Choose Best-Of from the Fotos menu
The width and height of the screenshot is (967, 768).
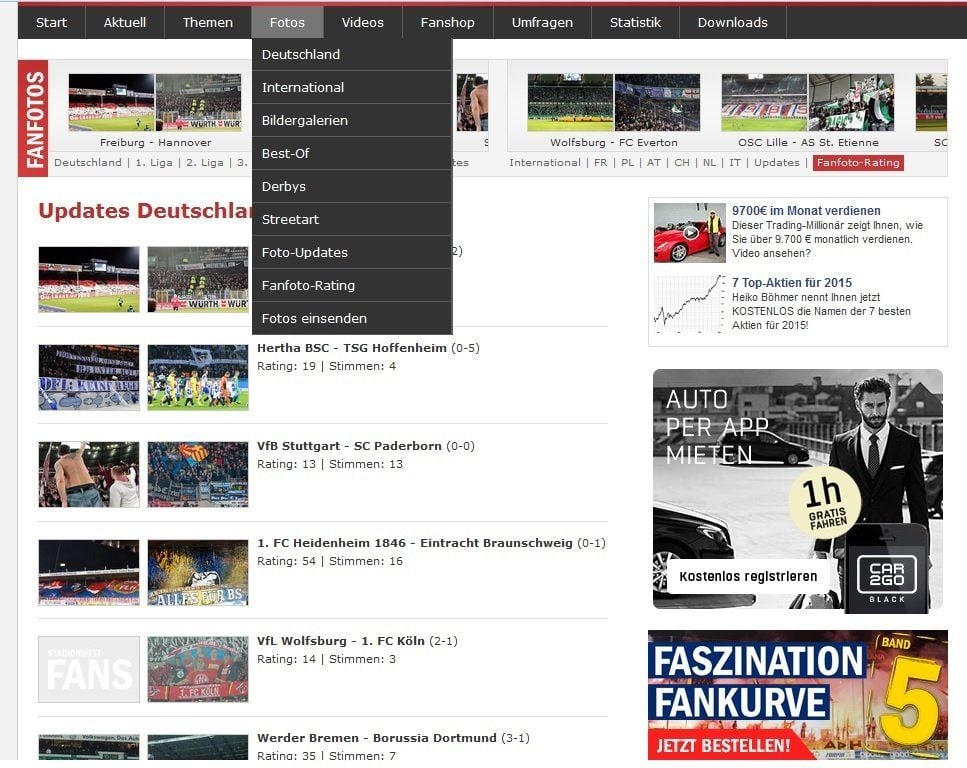coord(352,153)
